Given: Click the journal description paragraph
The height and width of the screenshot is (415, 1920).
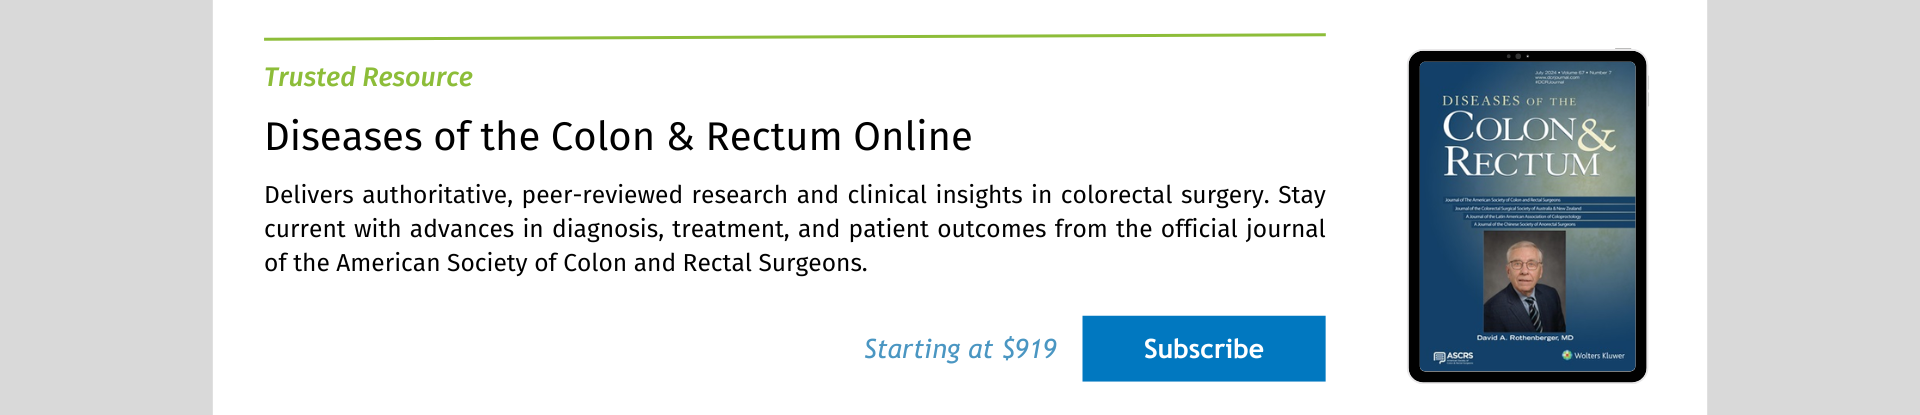Looking at the screenshot, I should tap(794, 229).
